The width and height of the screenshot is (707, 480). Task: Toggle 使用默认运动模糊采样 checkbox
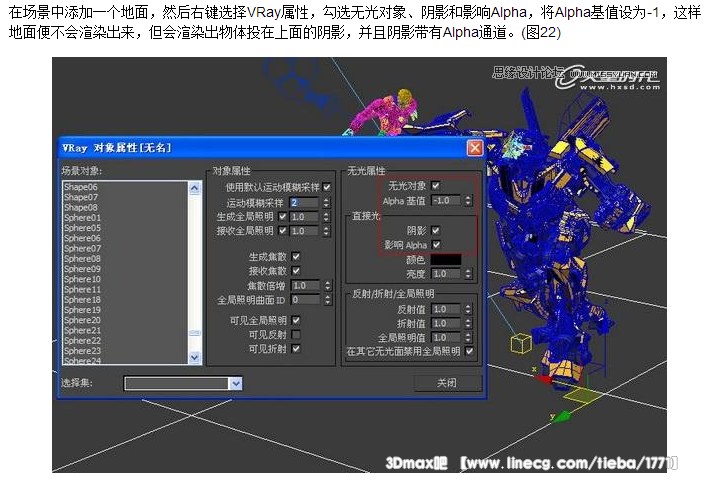[x=327, y=187]
